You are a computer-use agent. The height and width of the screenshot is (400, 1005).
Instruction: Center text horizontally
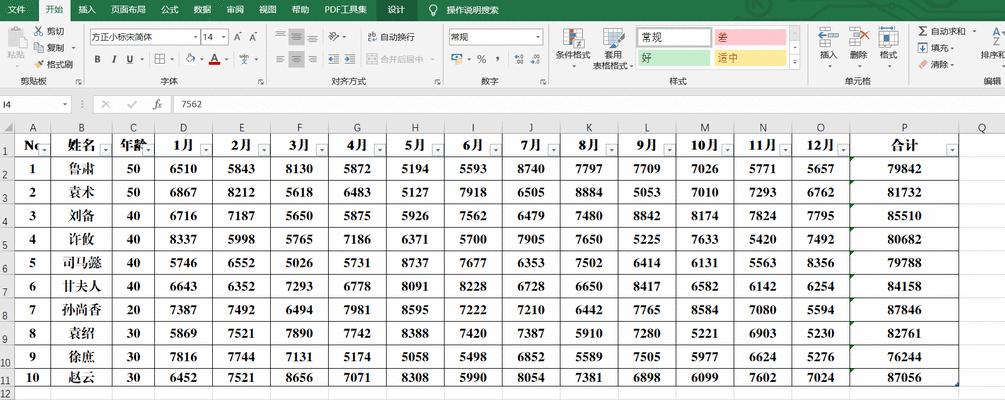tap(296, 59)
